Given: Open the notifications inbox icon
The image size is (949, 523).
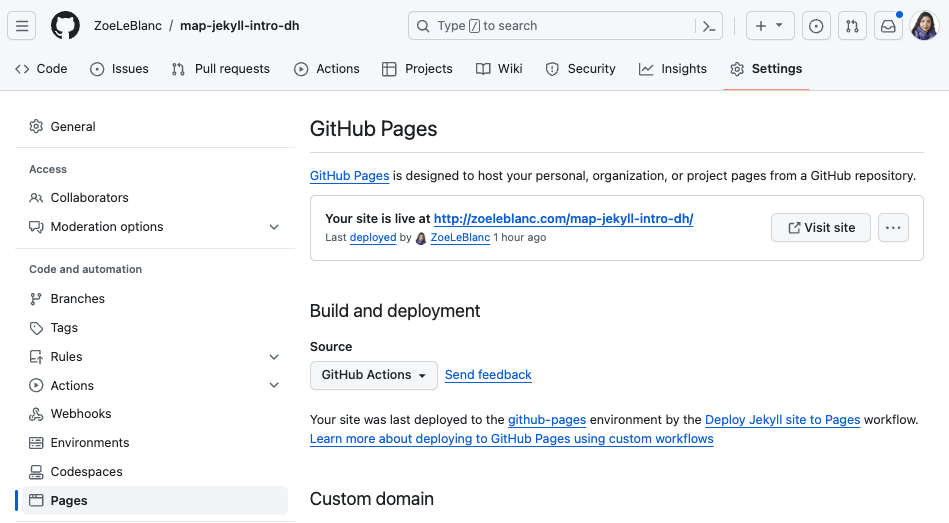Looking at the screenshot, I should tap(888, 26).
